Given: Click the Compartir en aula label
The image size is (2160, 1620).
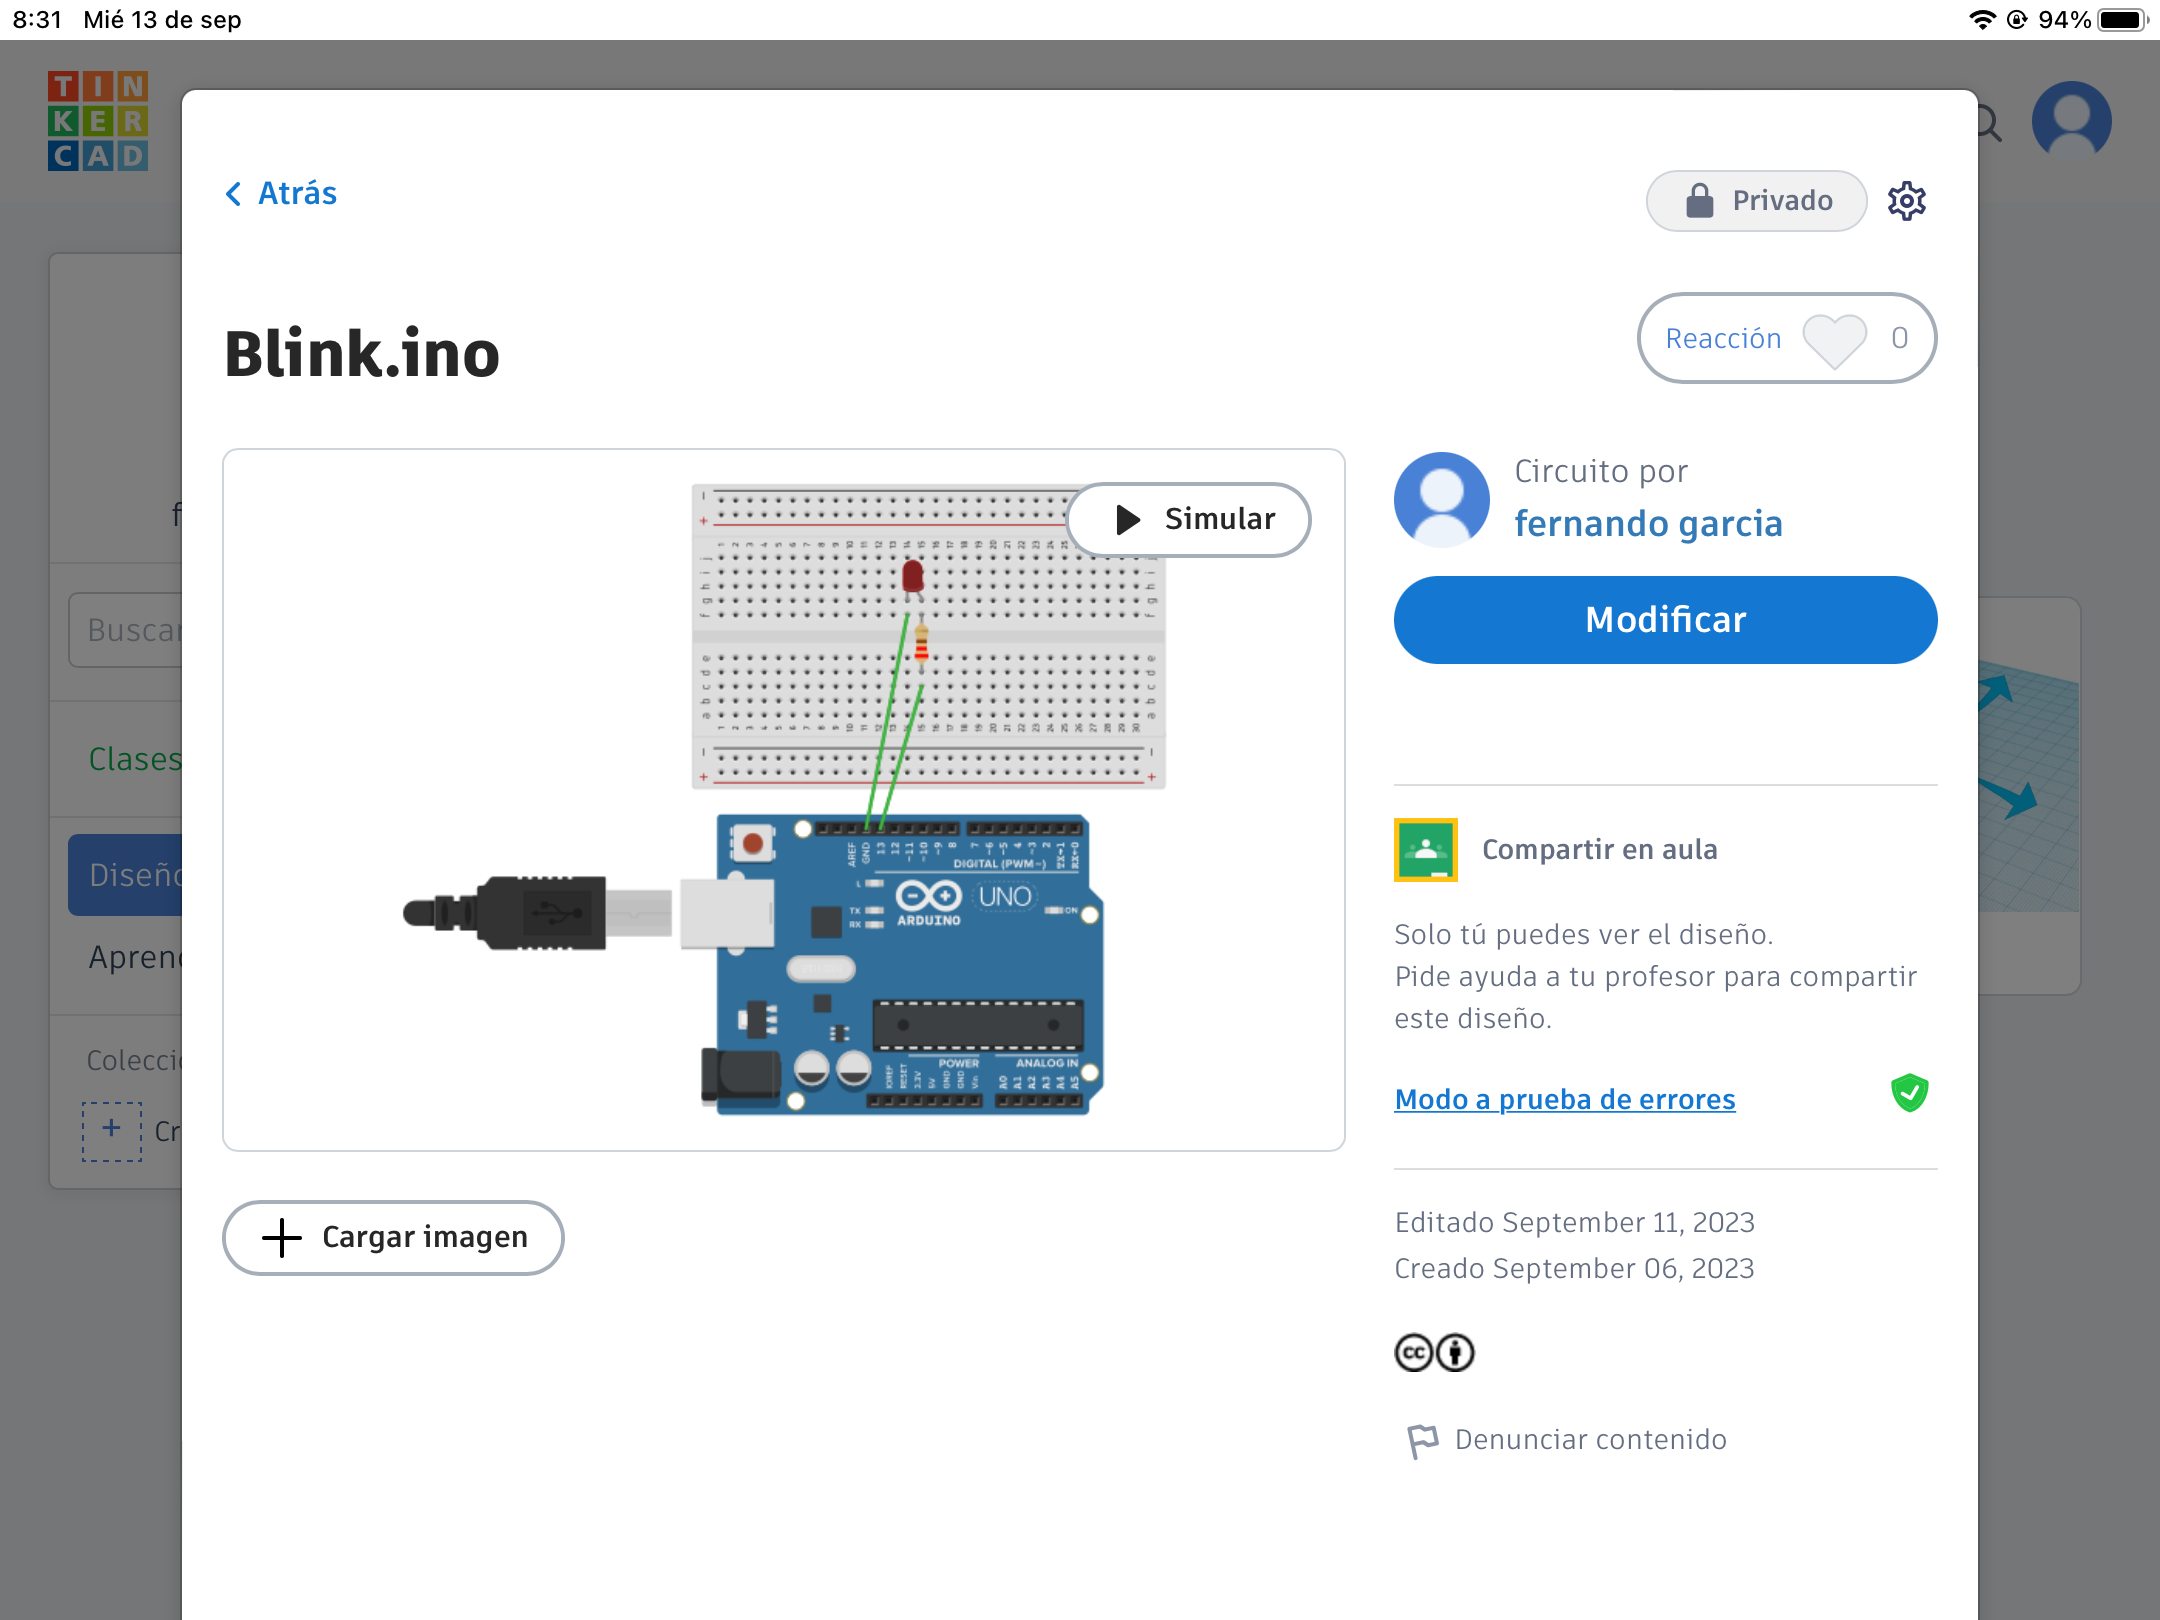Looking at the screenshot, I should click(1599, 849).
